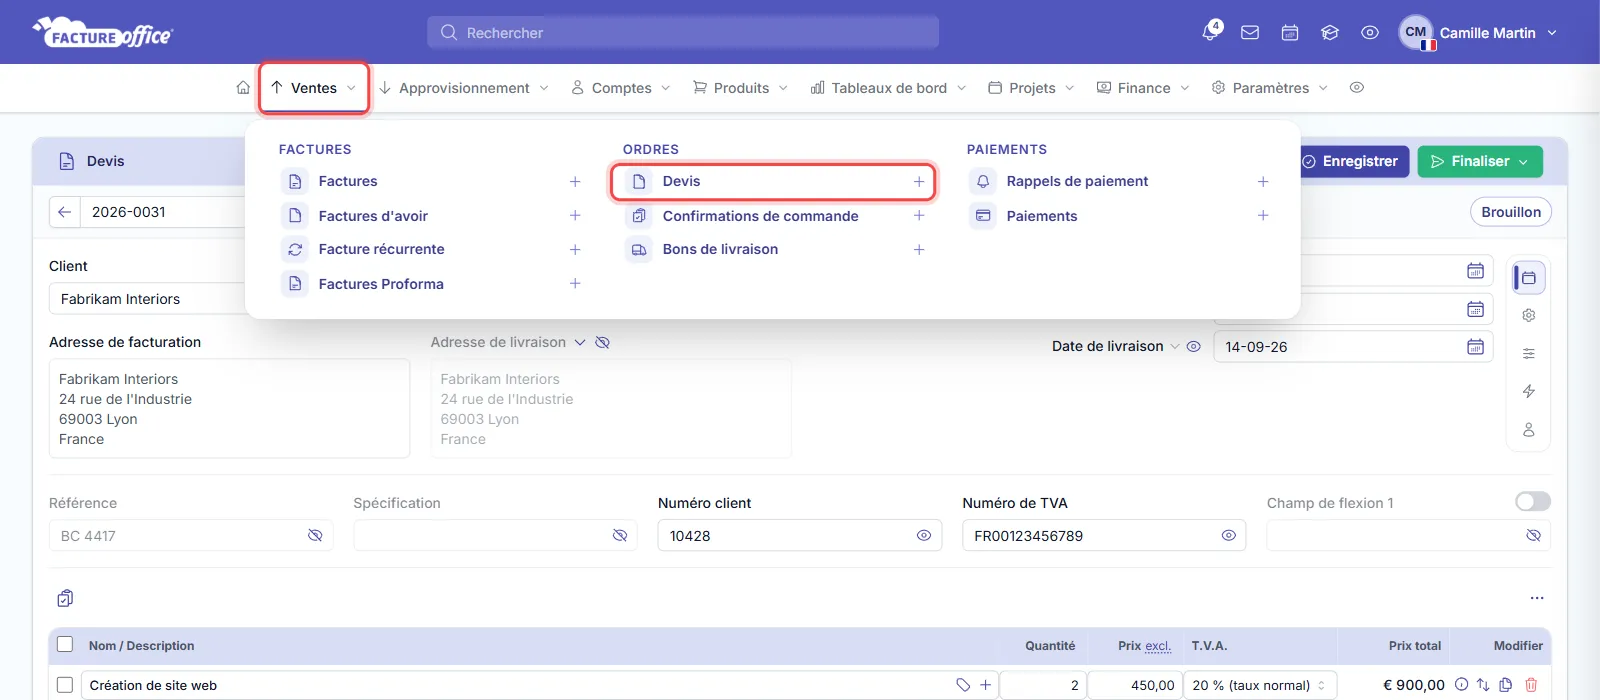Image resolution: width=1600 pixels, height=700 pixels.
Task: Toggle visibility of Spécification field
Action: [x=620, y=536]
